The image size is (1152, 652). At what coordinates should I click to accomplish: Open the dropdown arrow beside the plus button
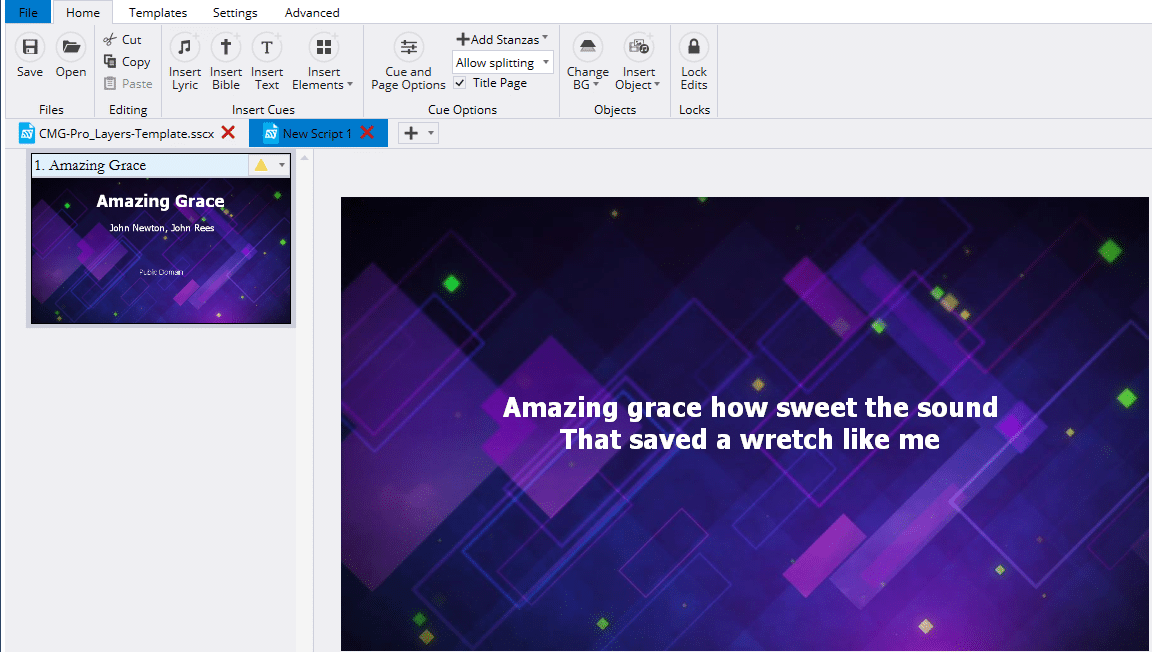coord(431,133)
